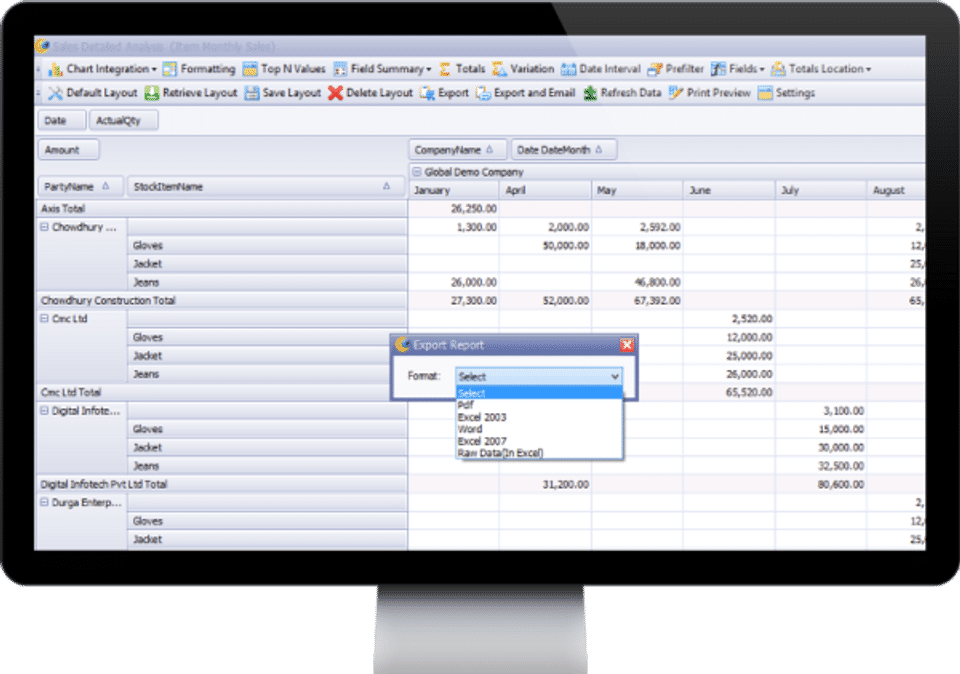Pick the highlighted Select option in list
The image size is (960, 674).
coord(539,394)
